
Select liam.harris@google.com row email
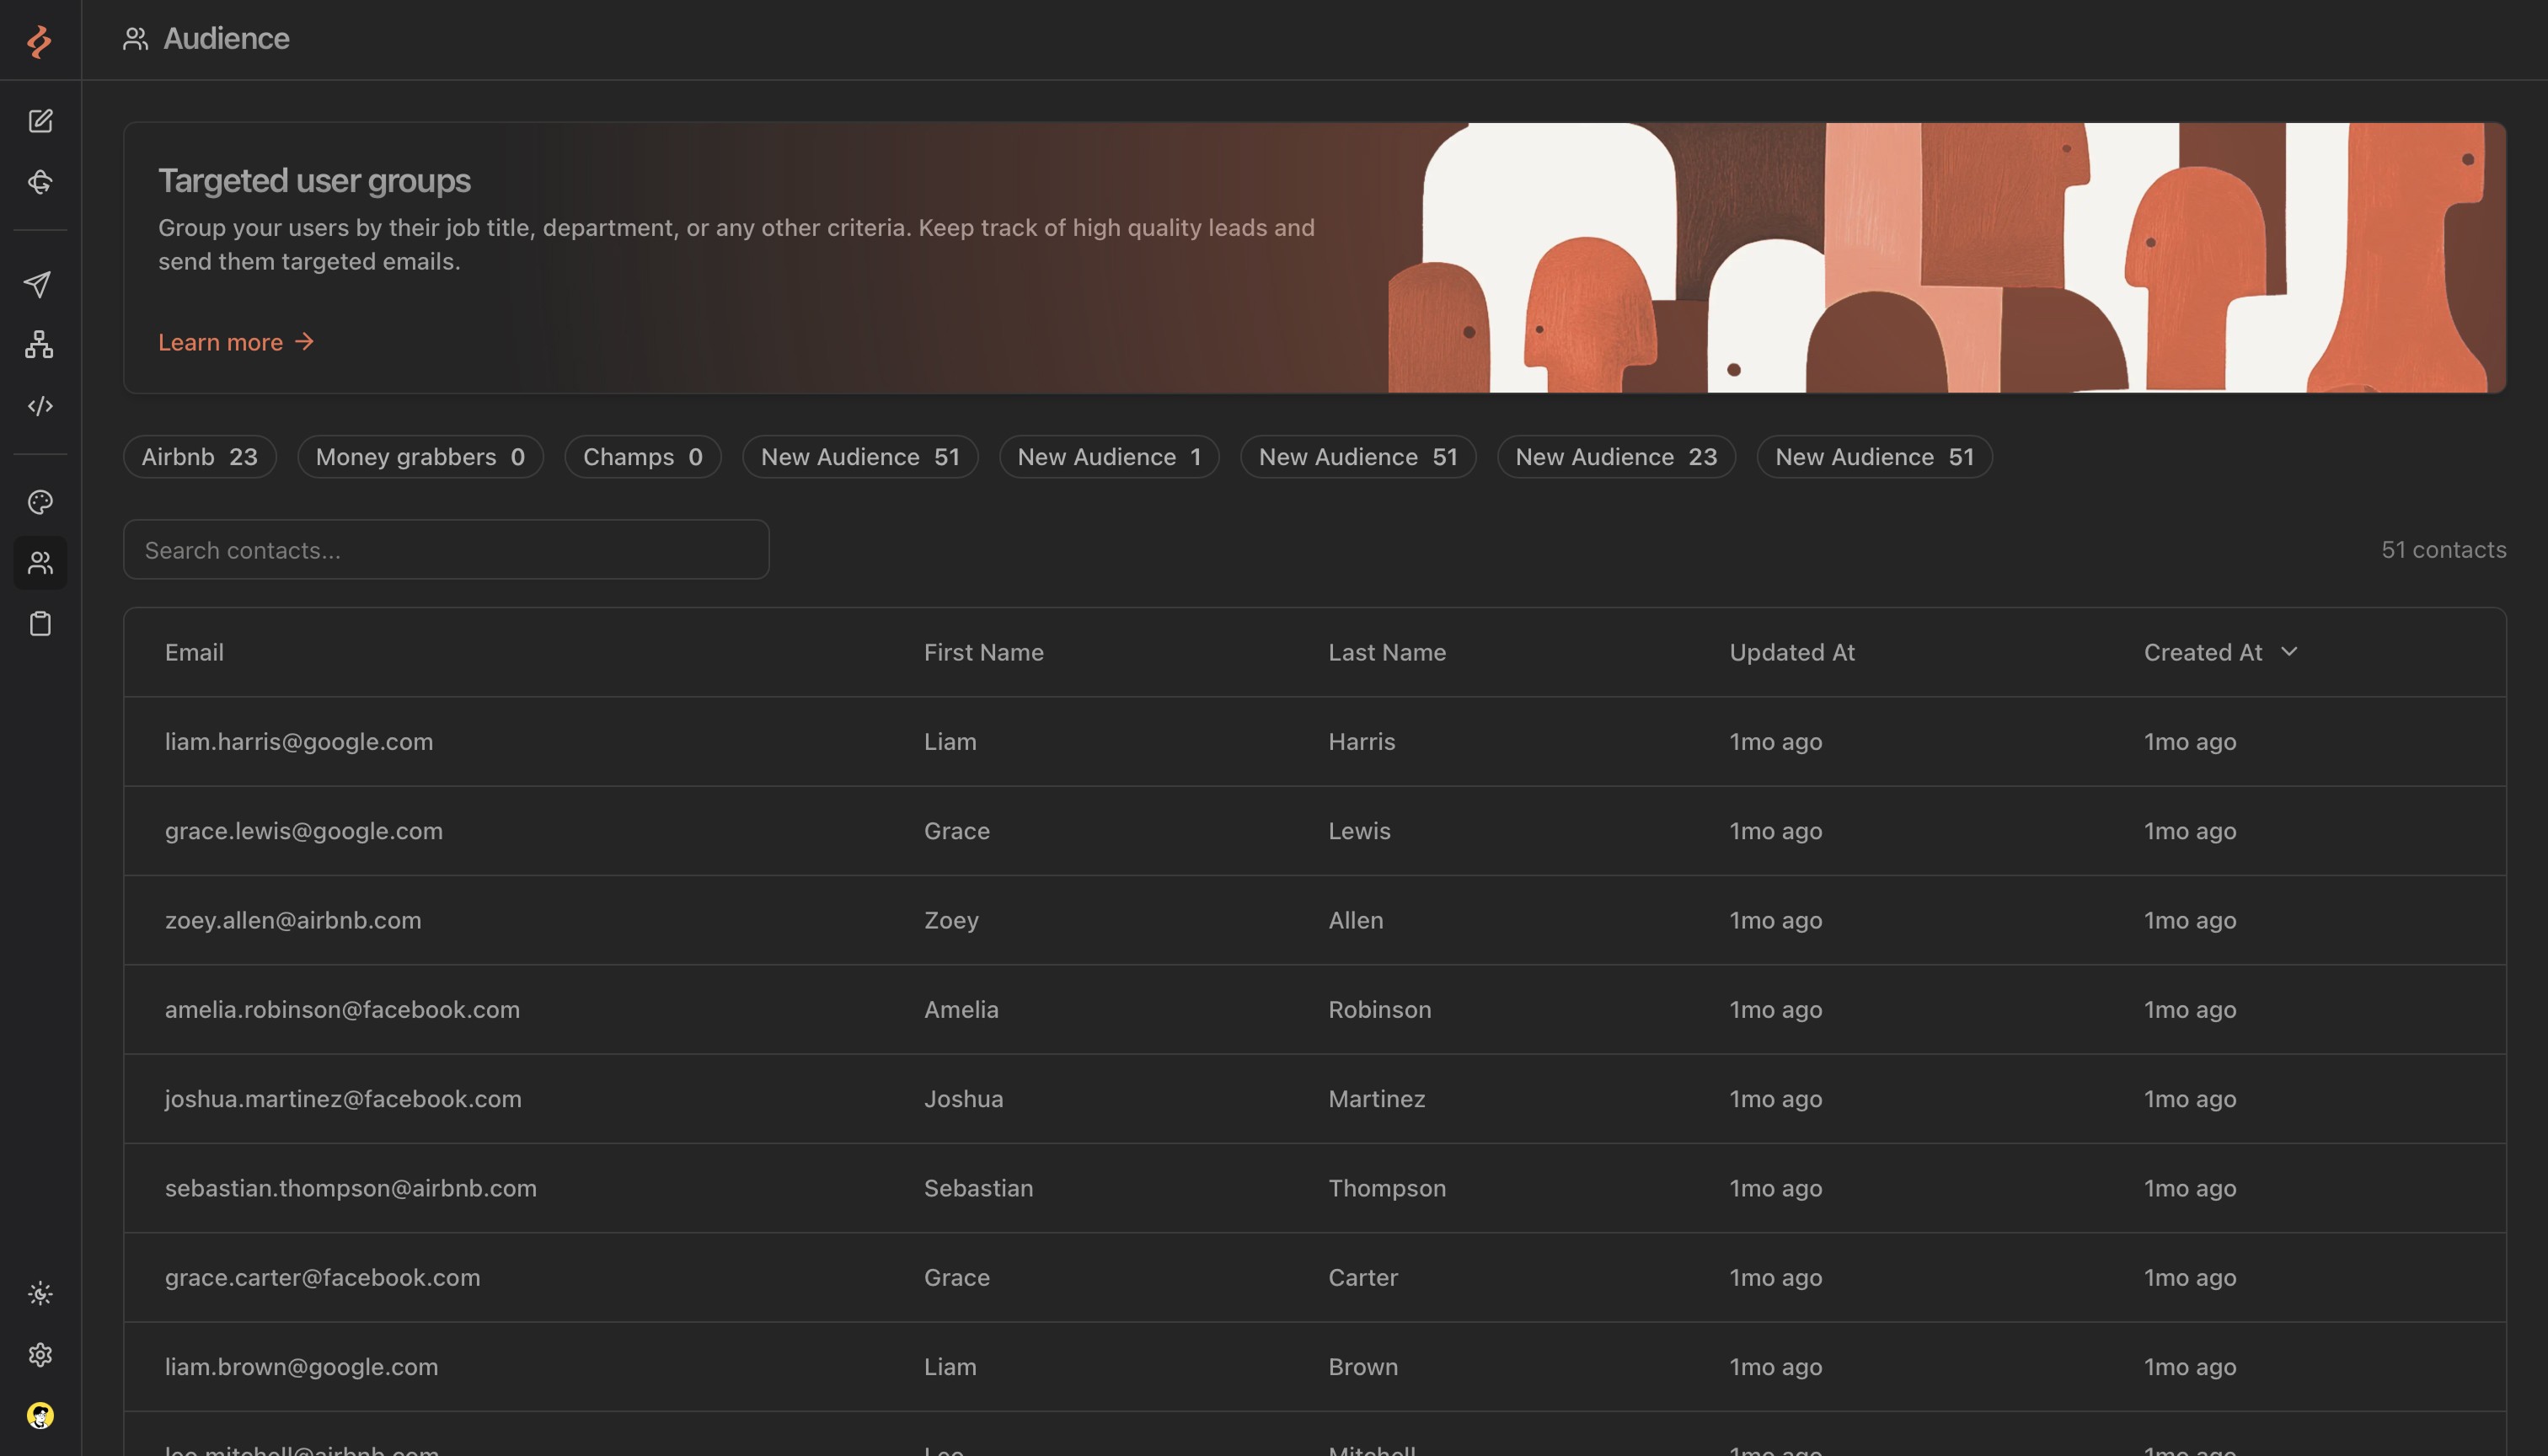click(x=299, y=741)
